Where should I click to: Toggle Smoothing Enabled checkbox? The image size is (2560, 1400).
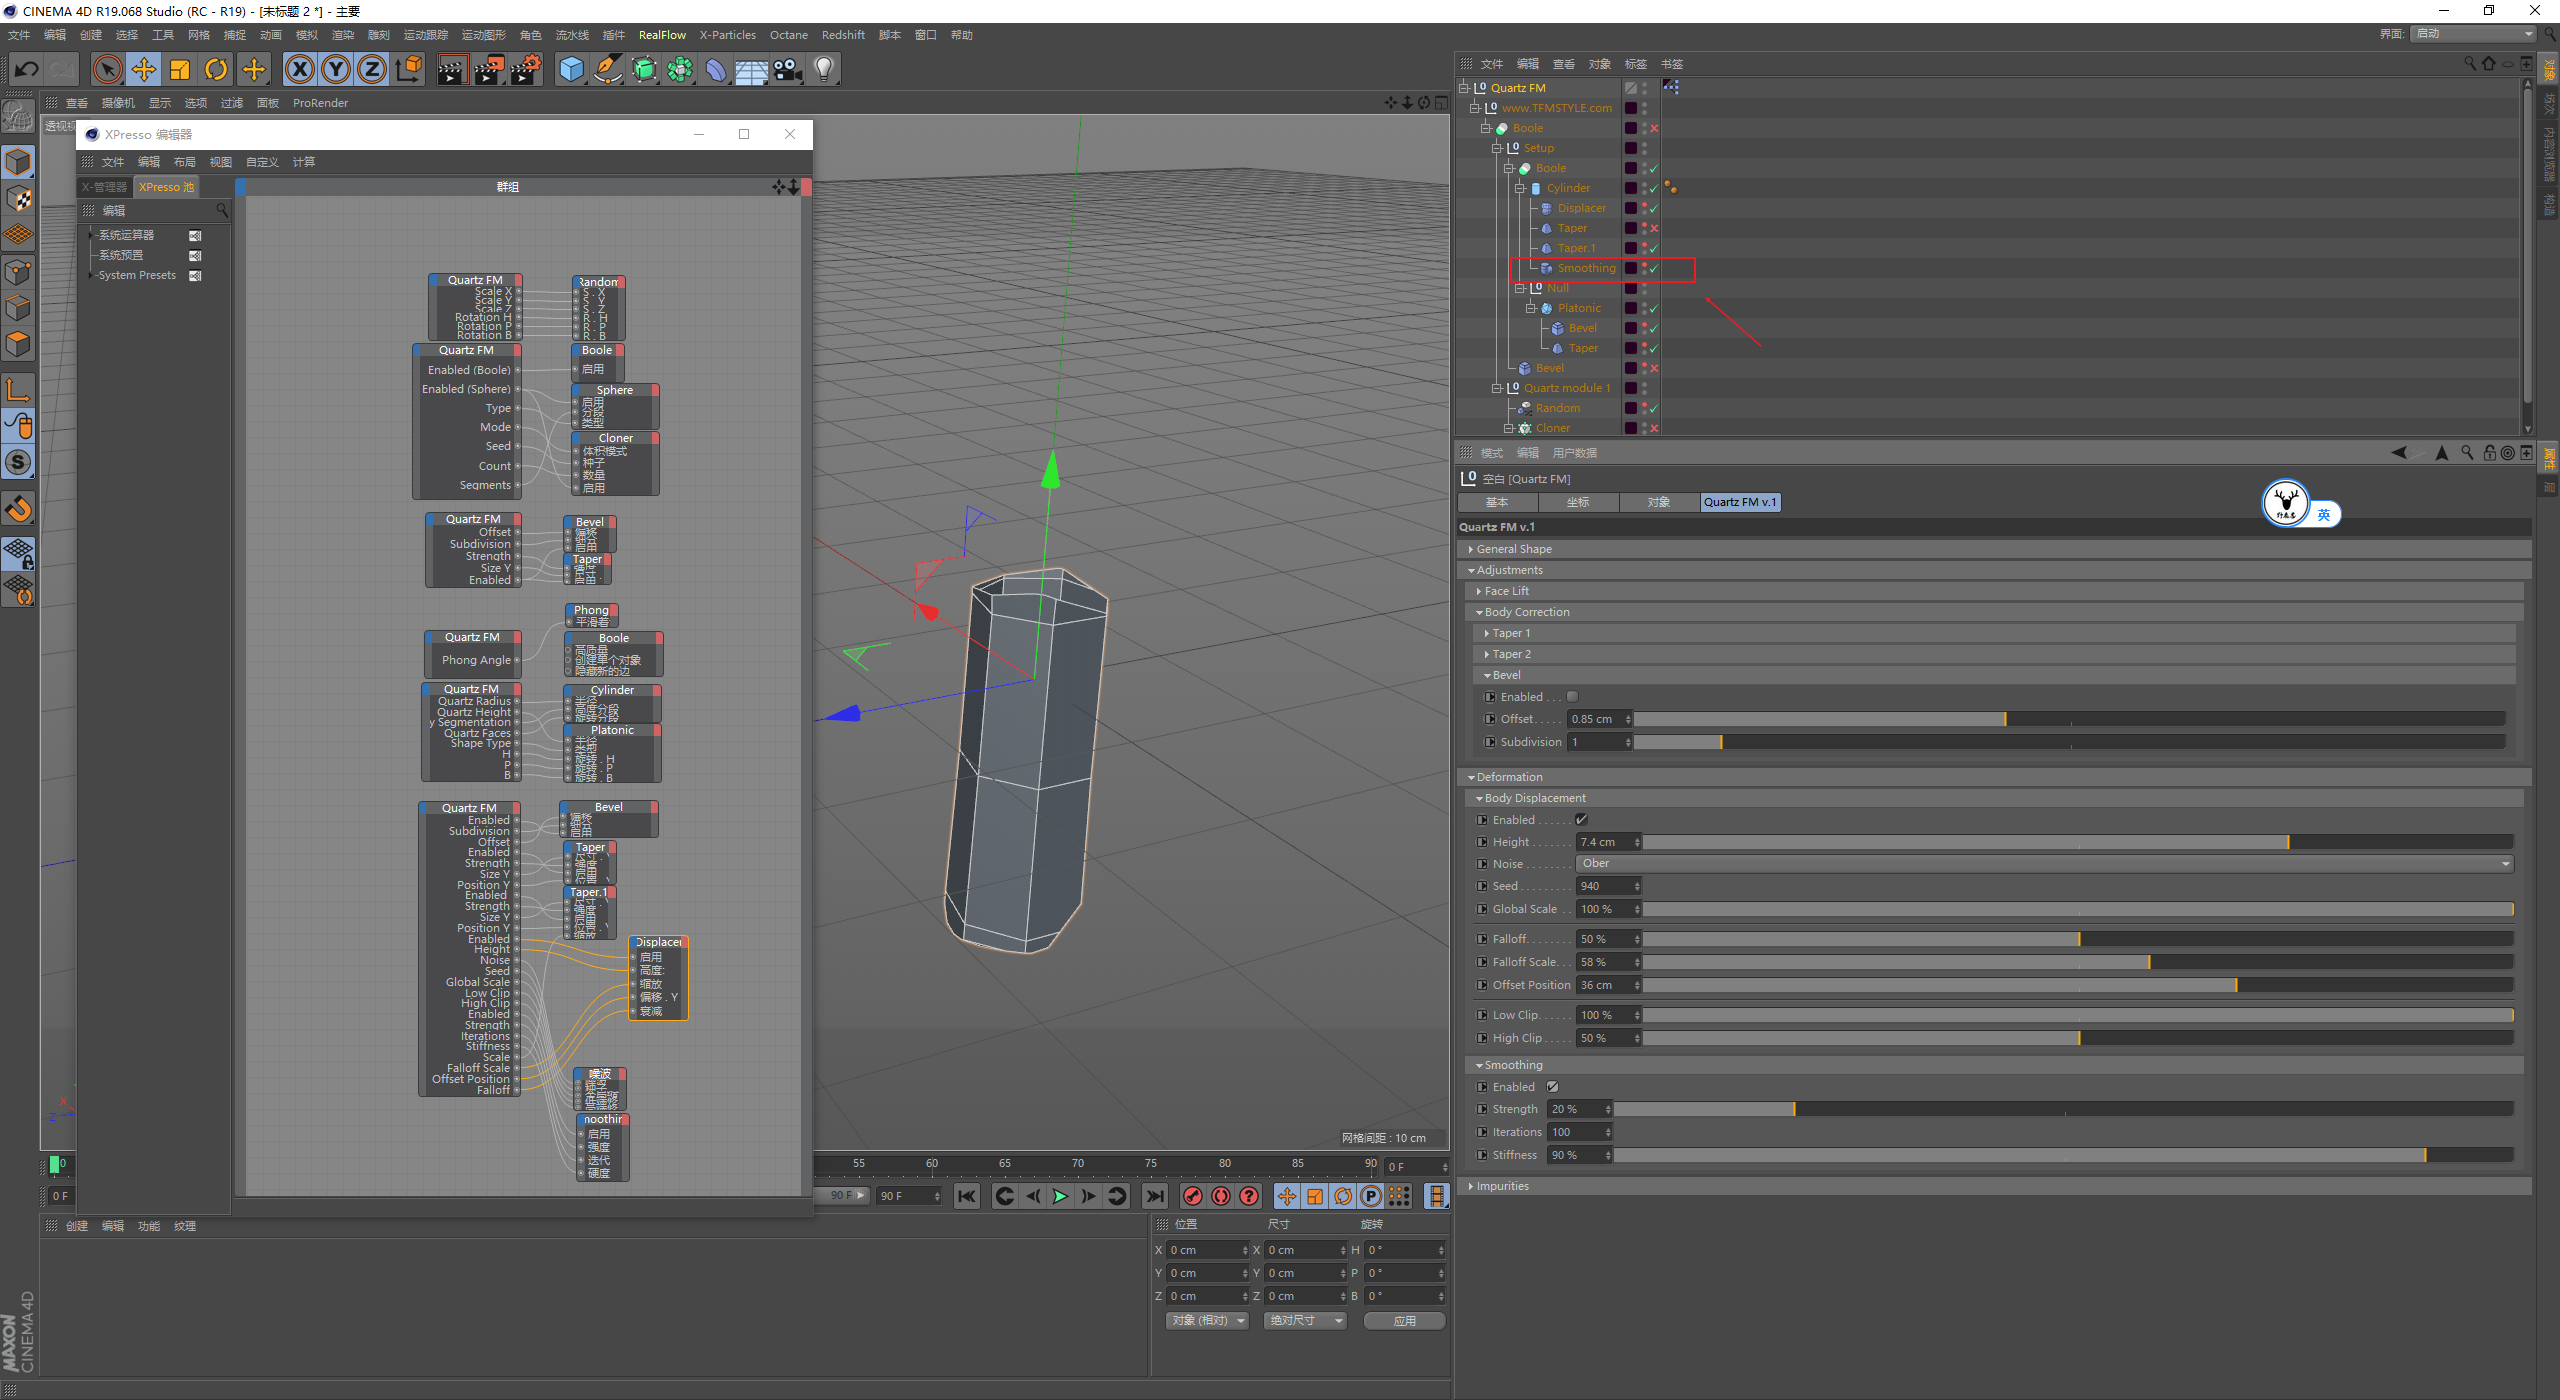click(1552, 1087)
